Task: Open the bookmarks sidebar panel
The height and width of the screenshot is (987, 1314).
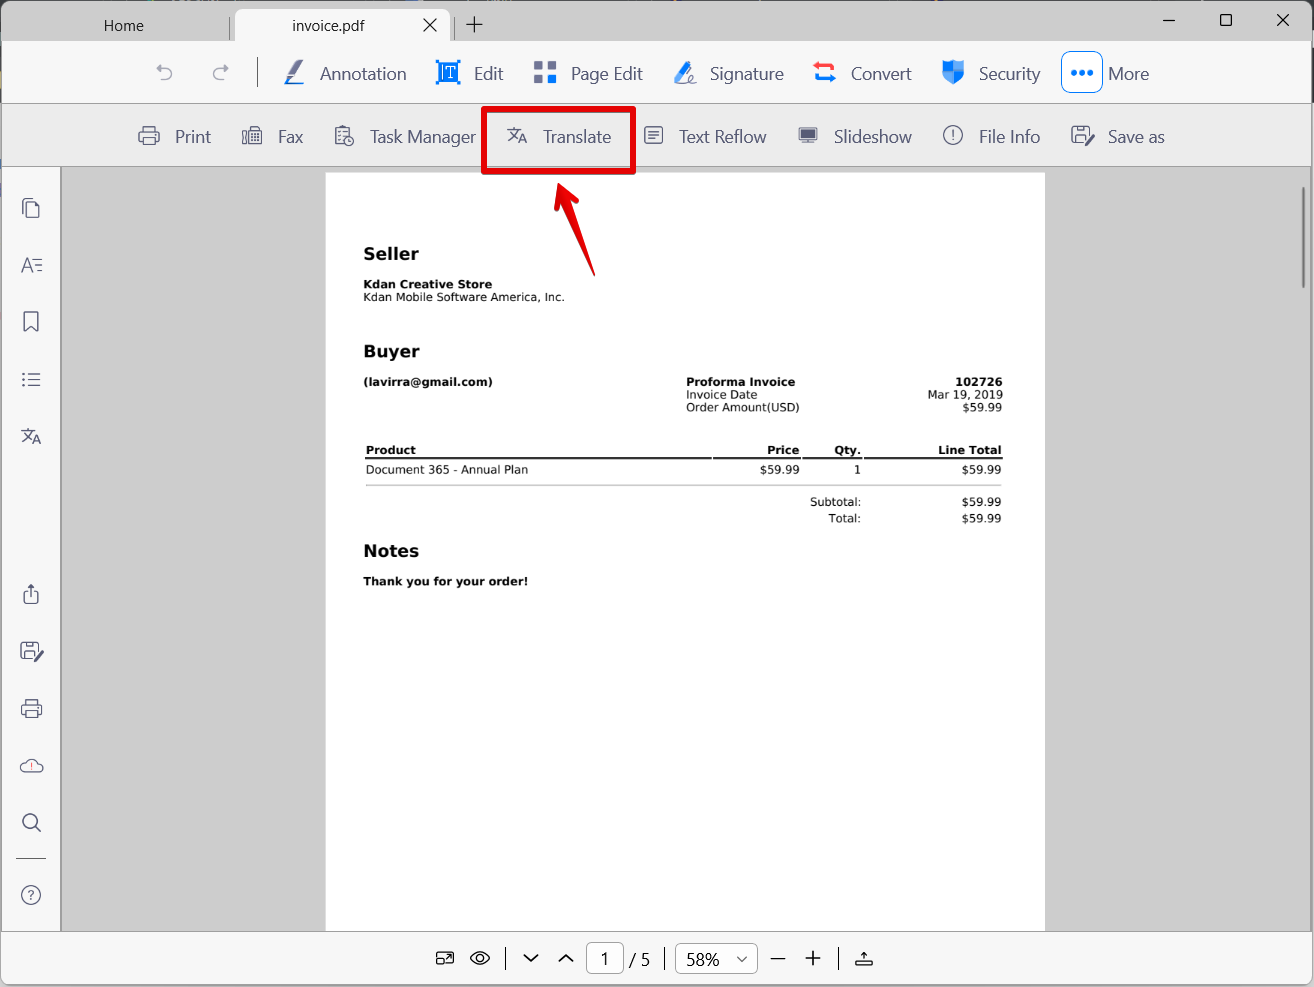Action: coord(31,322)
